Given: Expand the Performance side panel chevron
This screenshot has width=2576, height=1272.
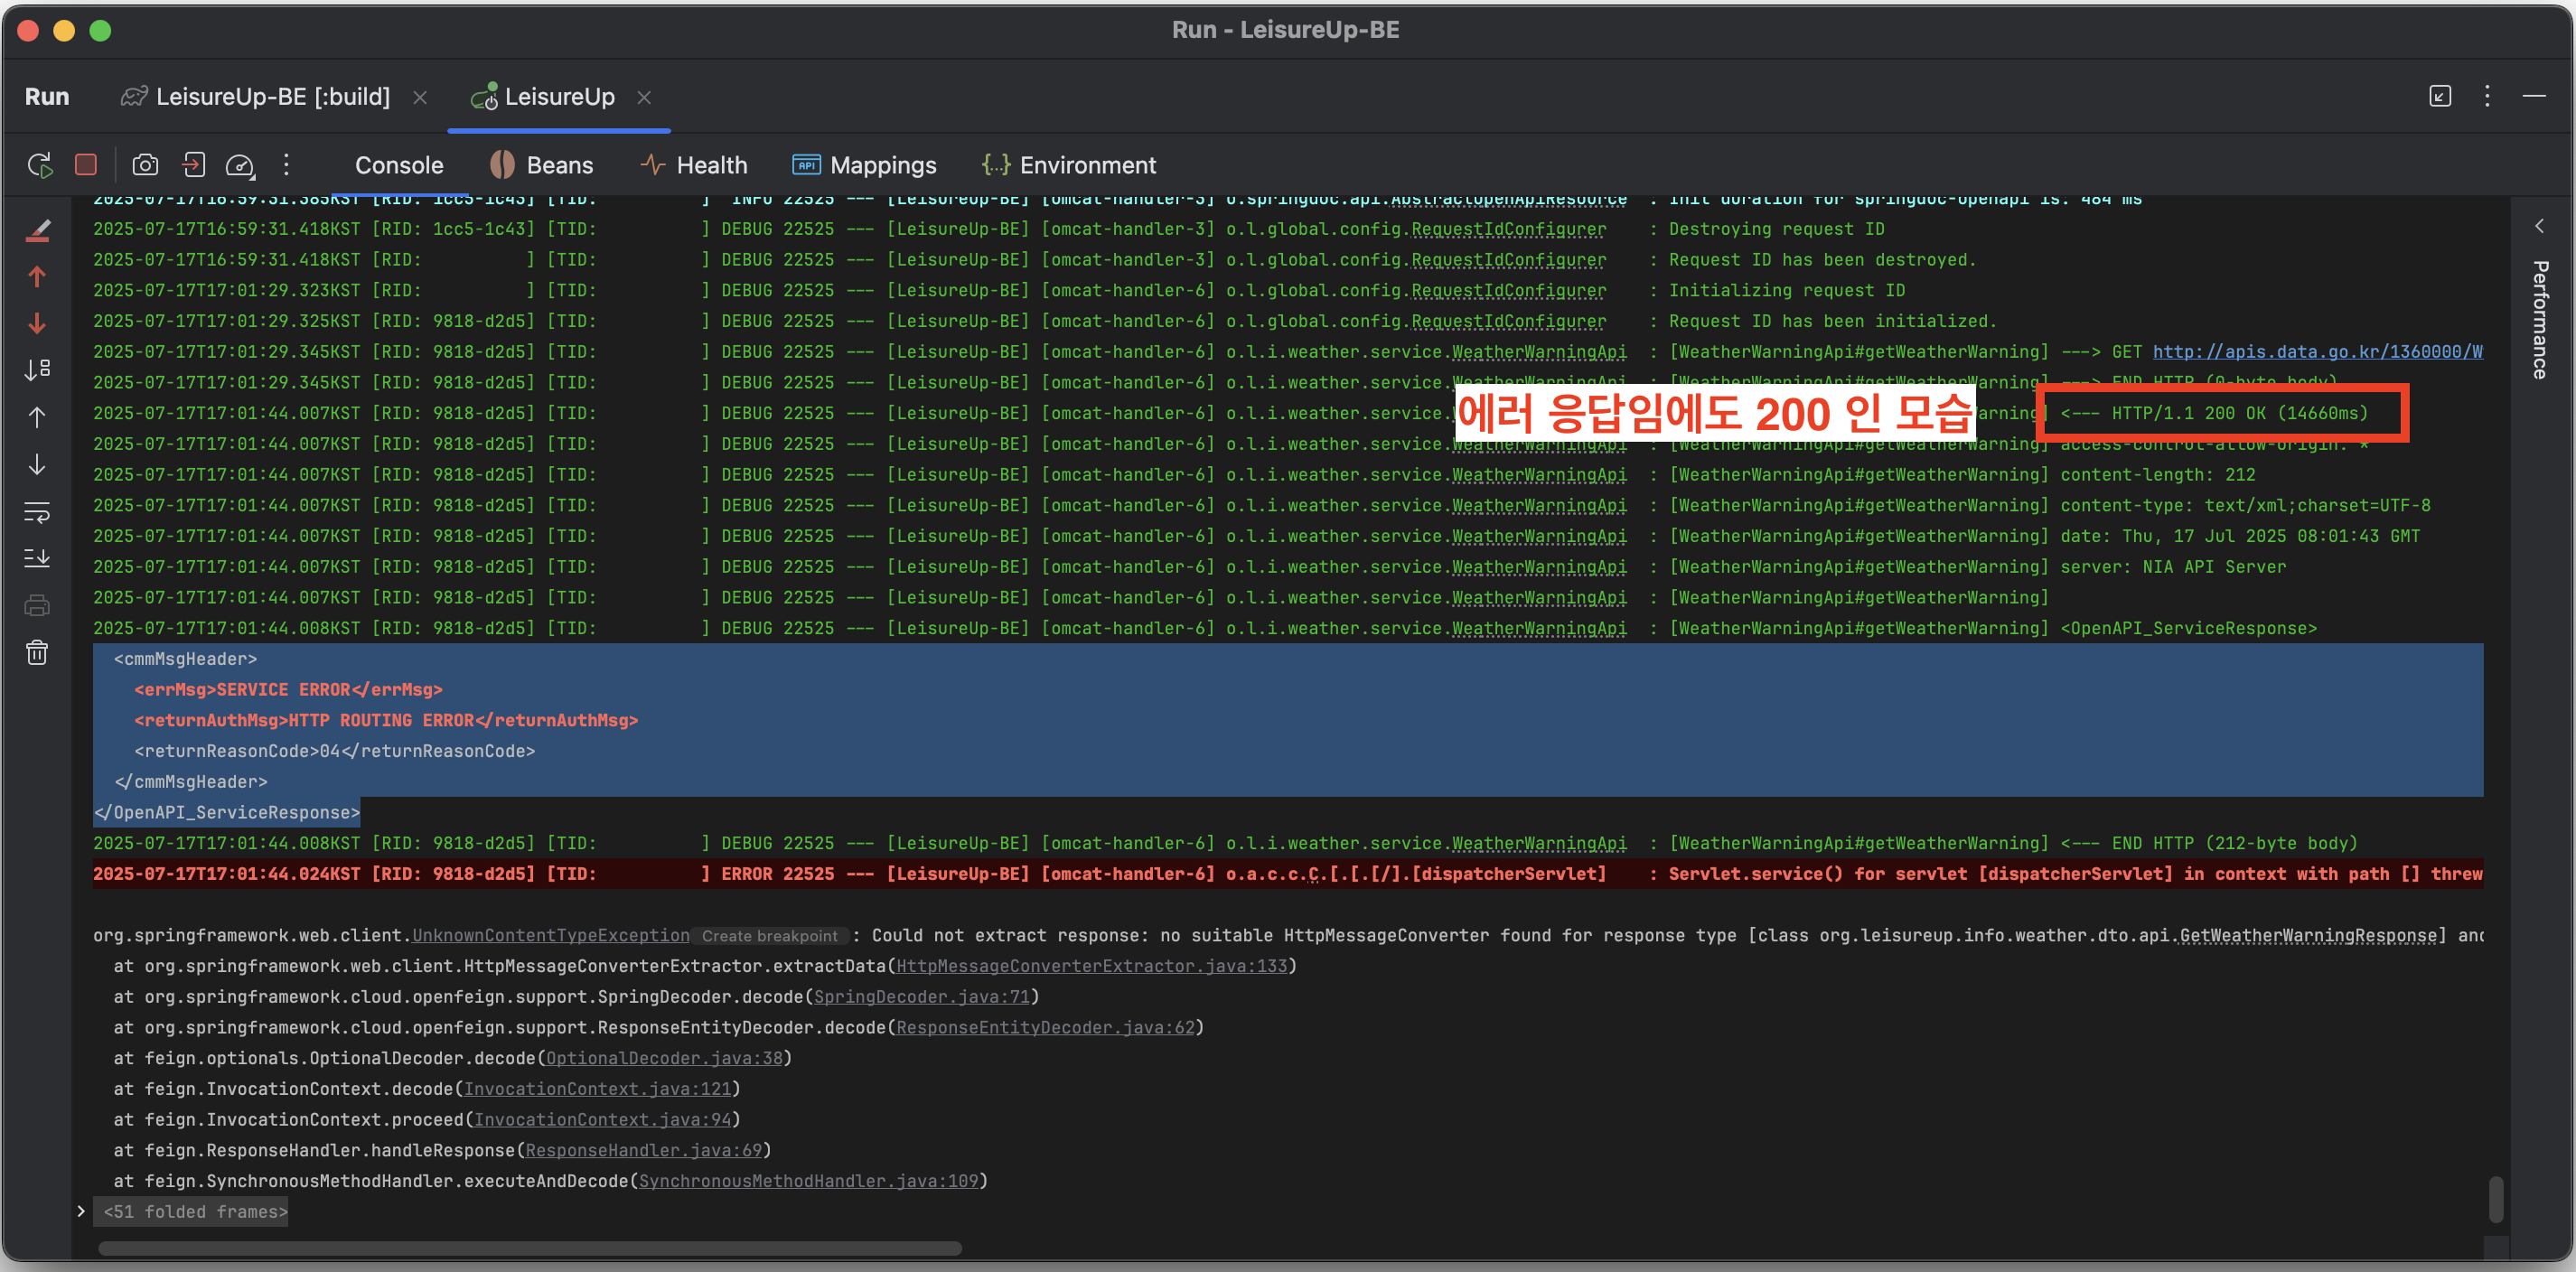Looking at the screenshot, I should click(2538, 226).
